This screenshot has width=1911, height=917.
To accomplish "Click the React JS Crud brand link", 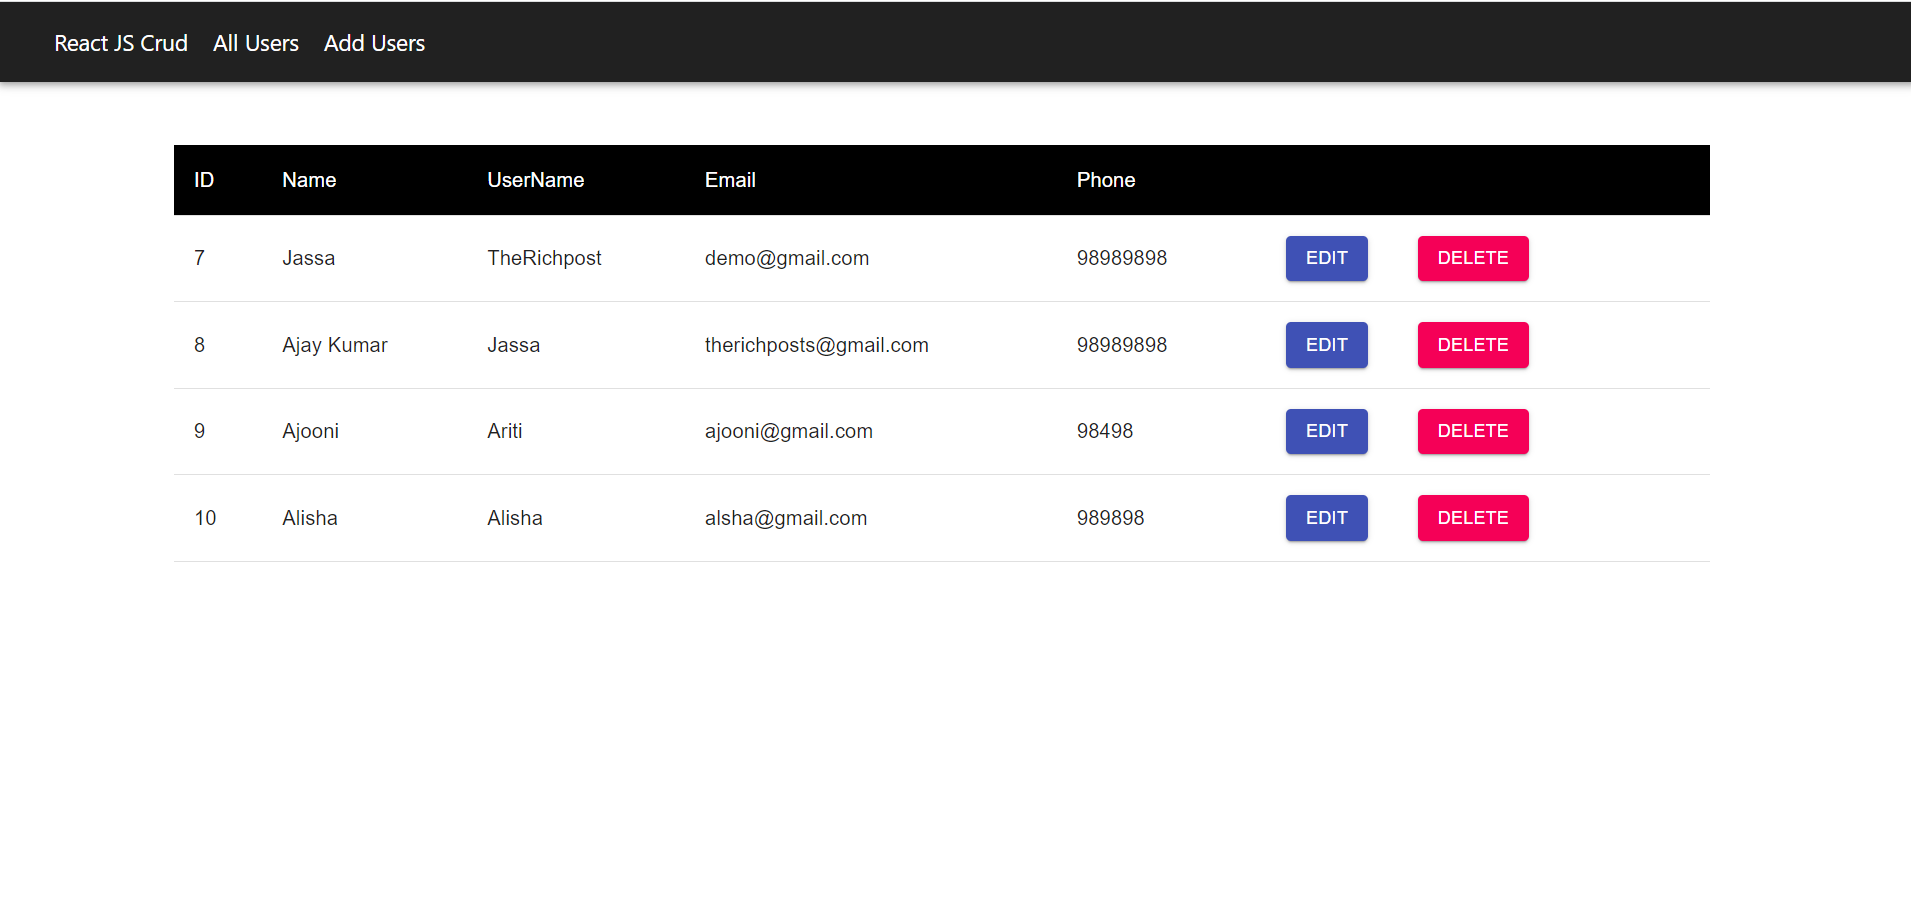I will 120,43.
